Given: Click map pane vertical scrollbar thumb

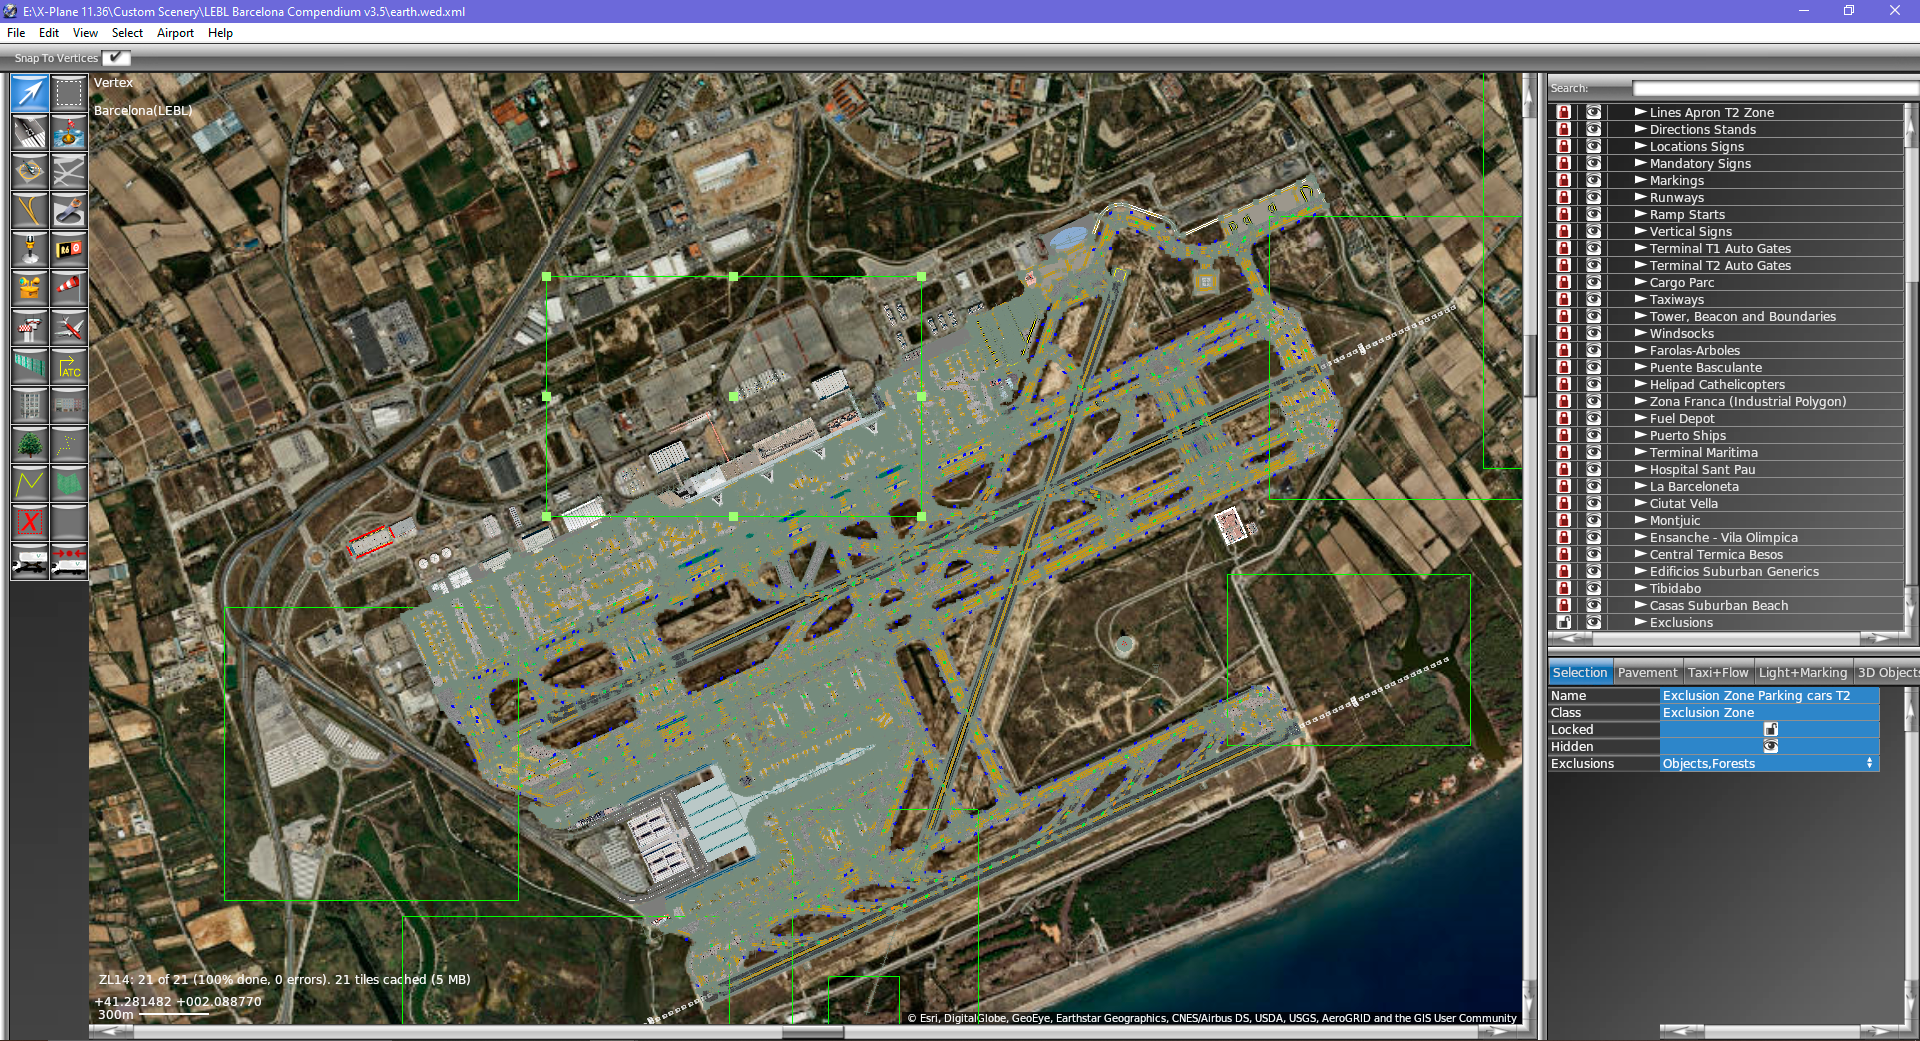Looking at the screenshot, I should [x=1529, y=368].
